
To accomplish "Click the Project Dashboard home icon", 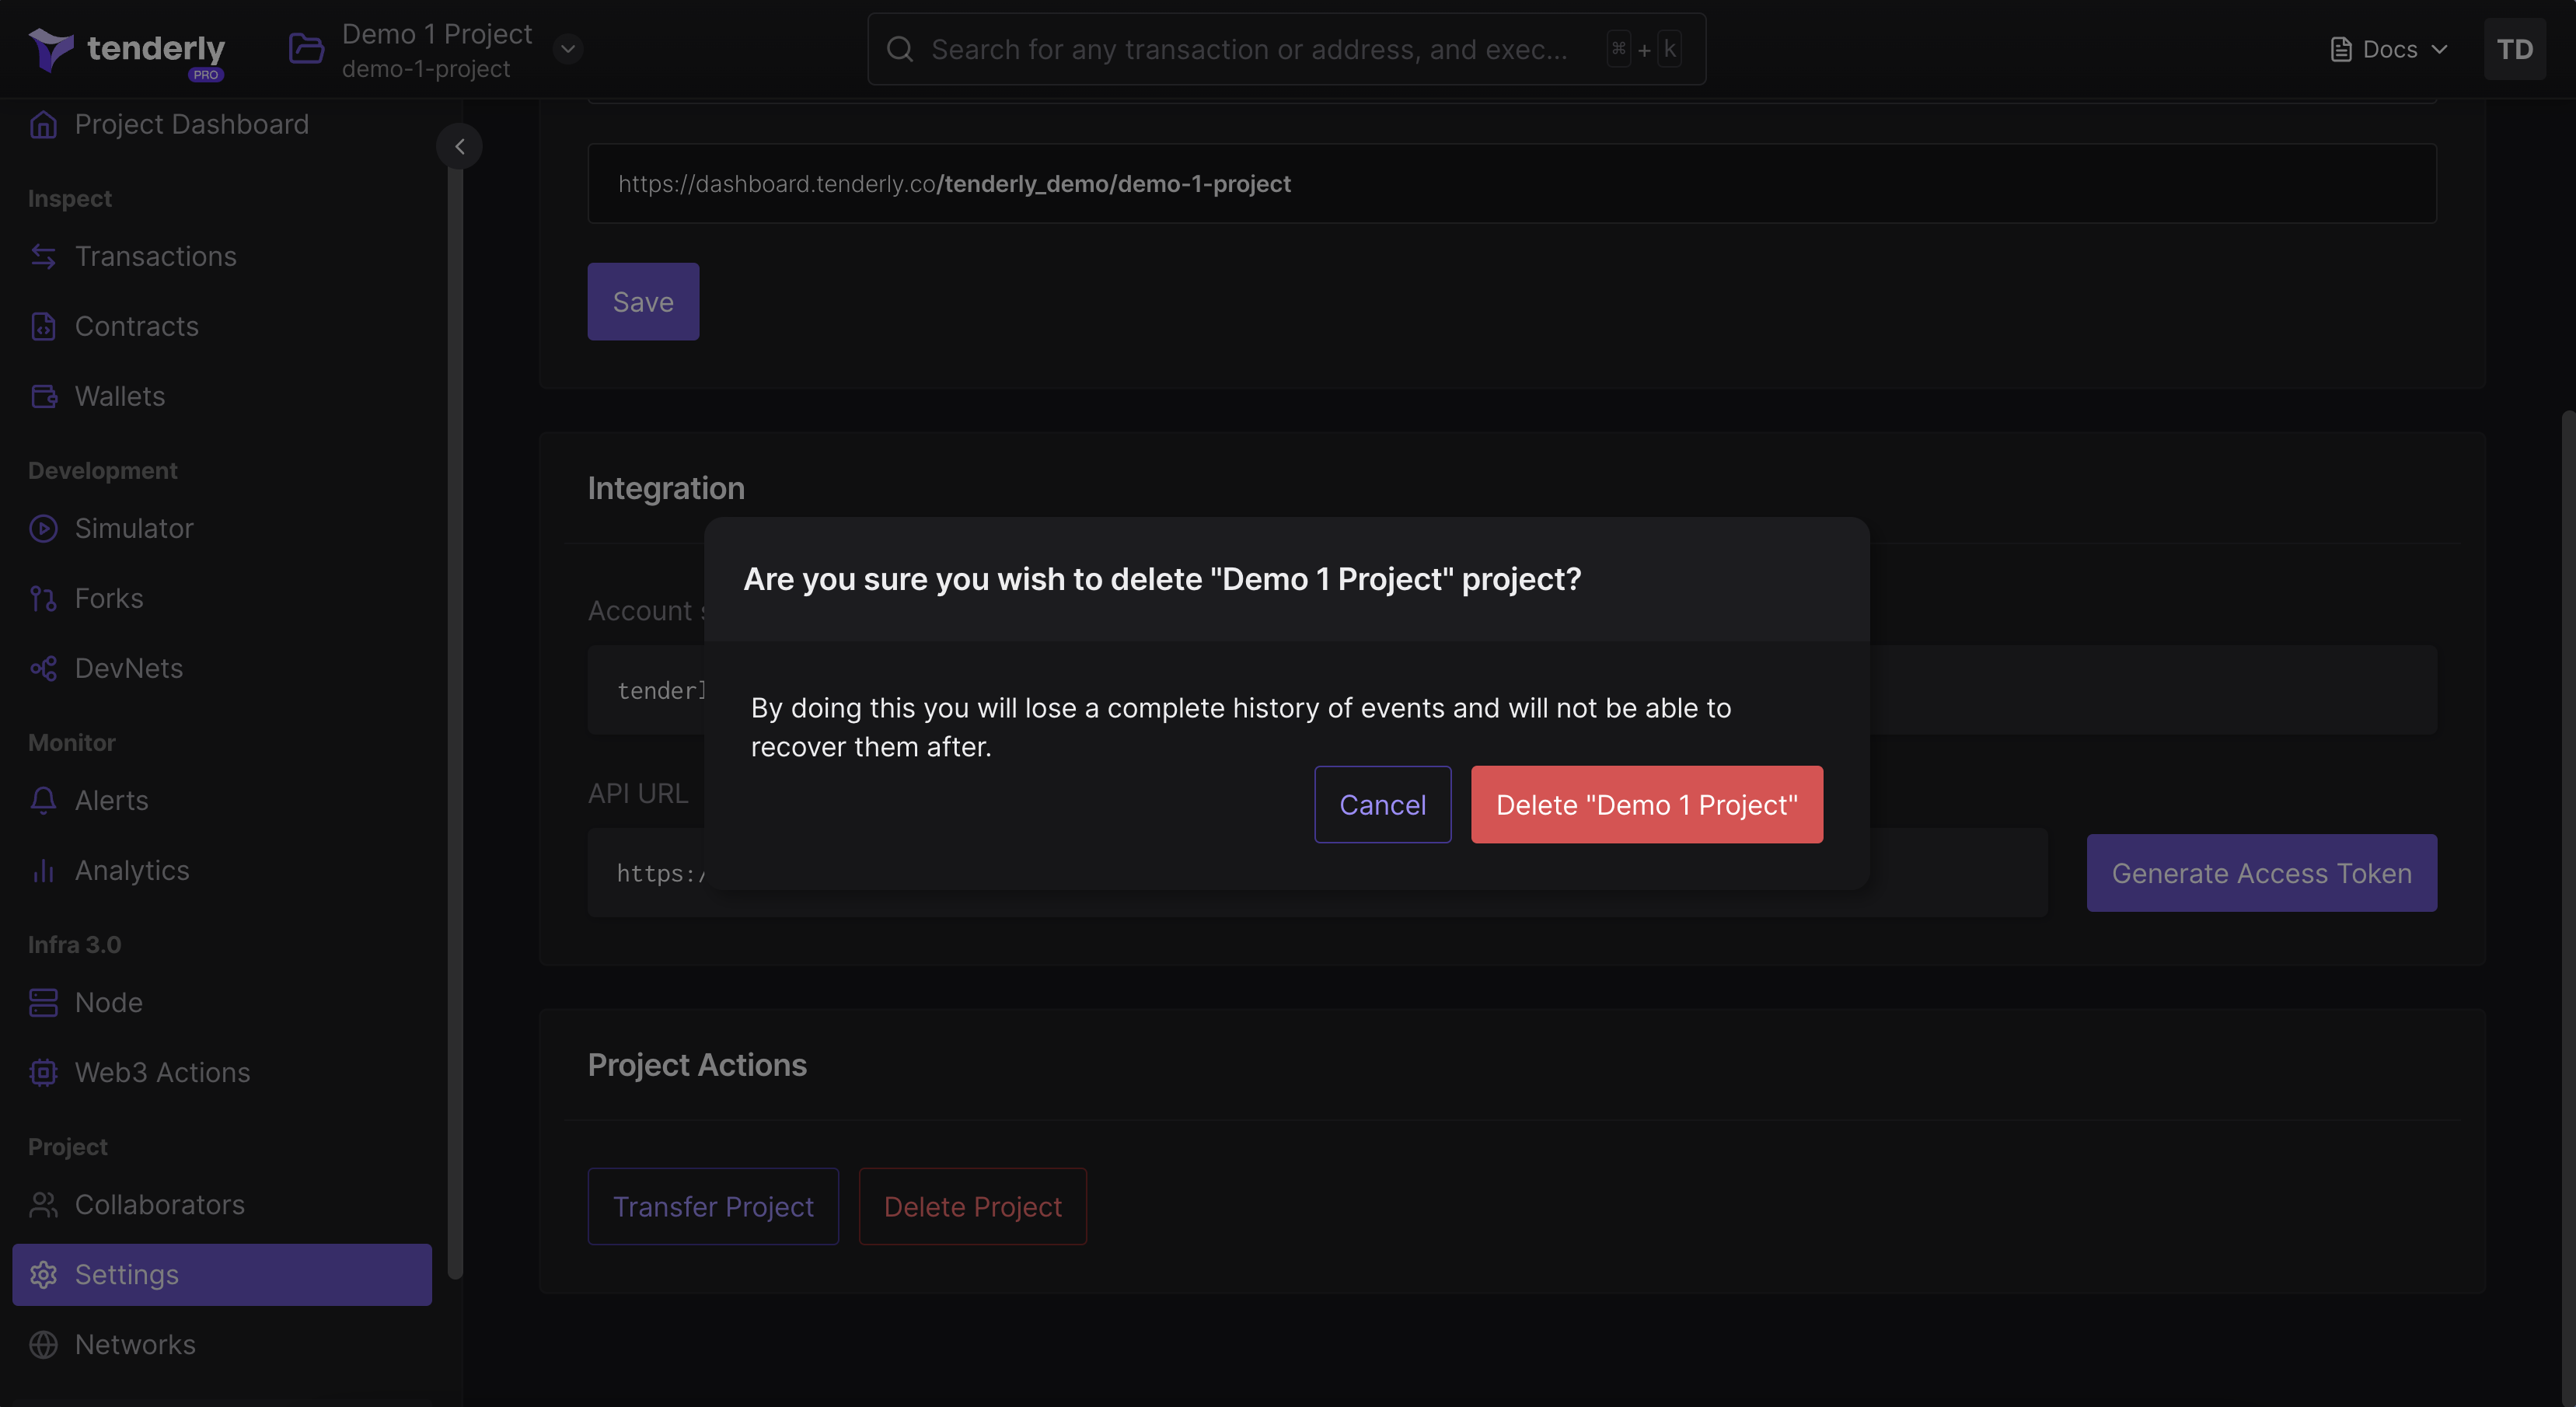I will 43,124.
